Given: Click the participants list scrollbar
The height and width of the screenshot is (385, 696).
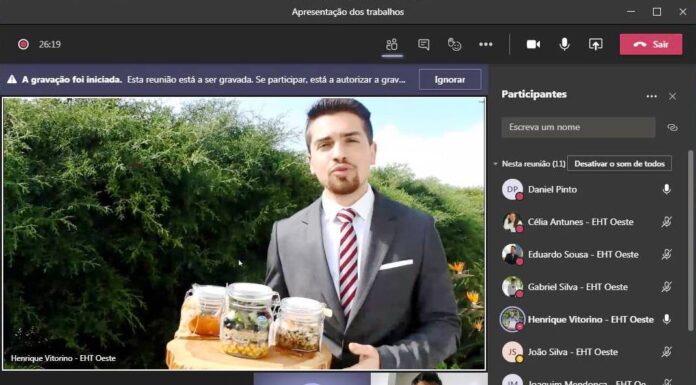Looking at the screenshot, I should pyautogui.click(x=690, y=240).
